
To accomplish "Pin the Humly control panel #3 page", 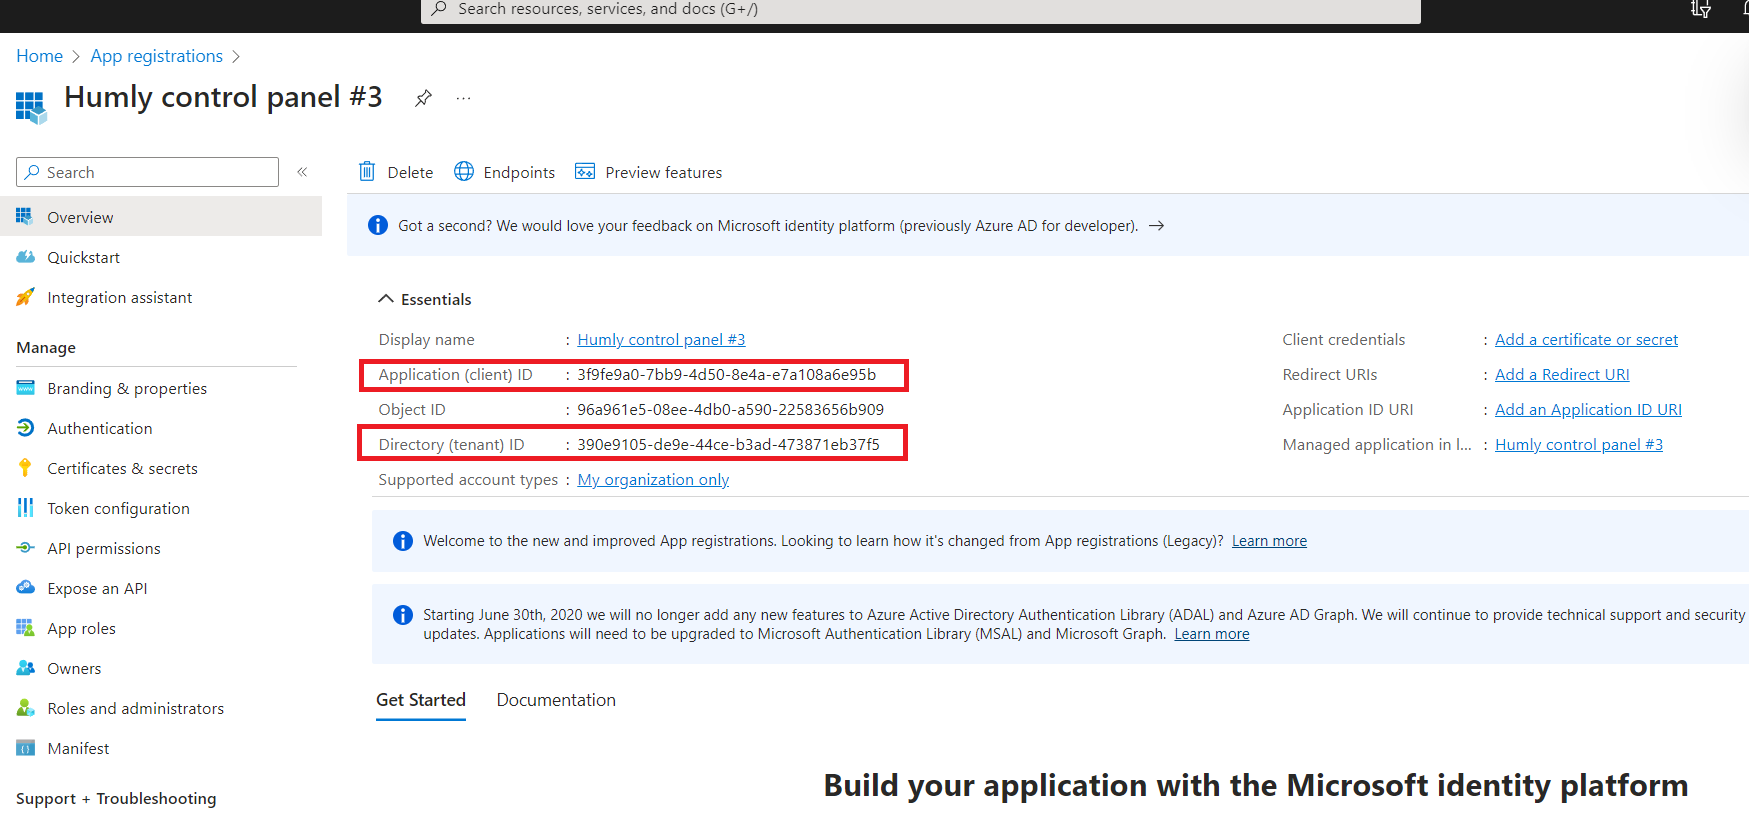I will 423,98.
